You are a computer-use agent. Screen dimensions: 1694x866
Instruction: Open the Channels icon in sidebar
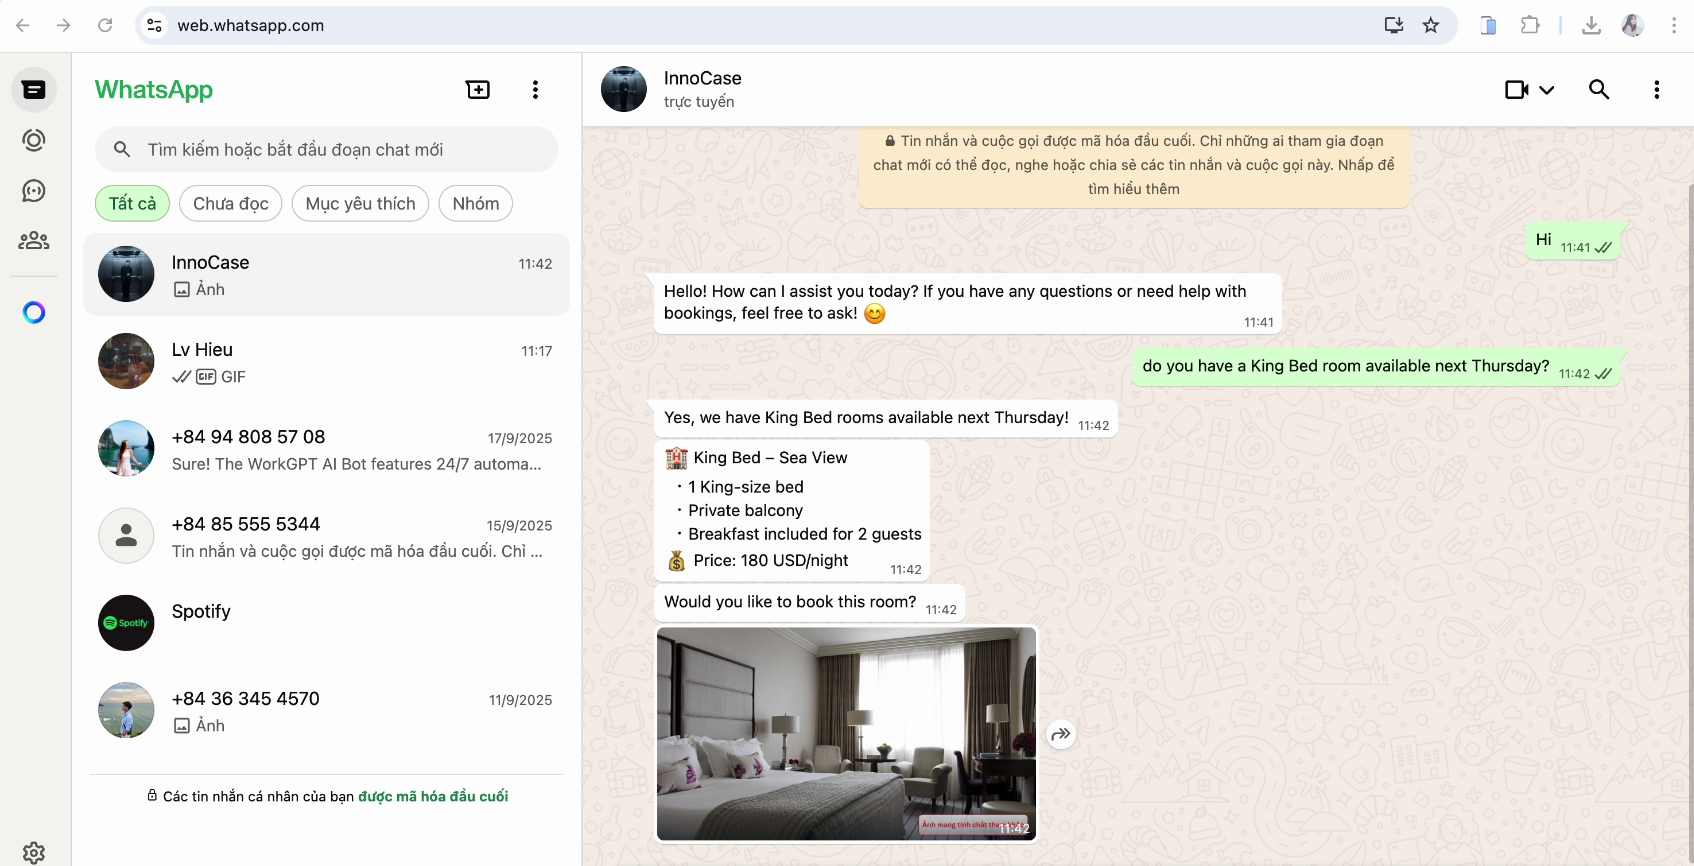point(34,191)
